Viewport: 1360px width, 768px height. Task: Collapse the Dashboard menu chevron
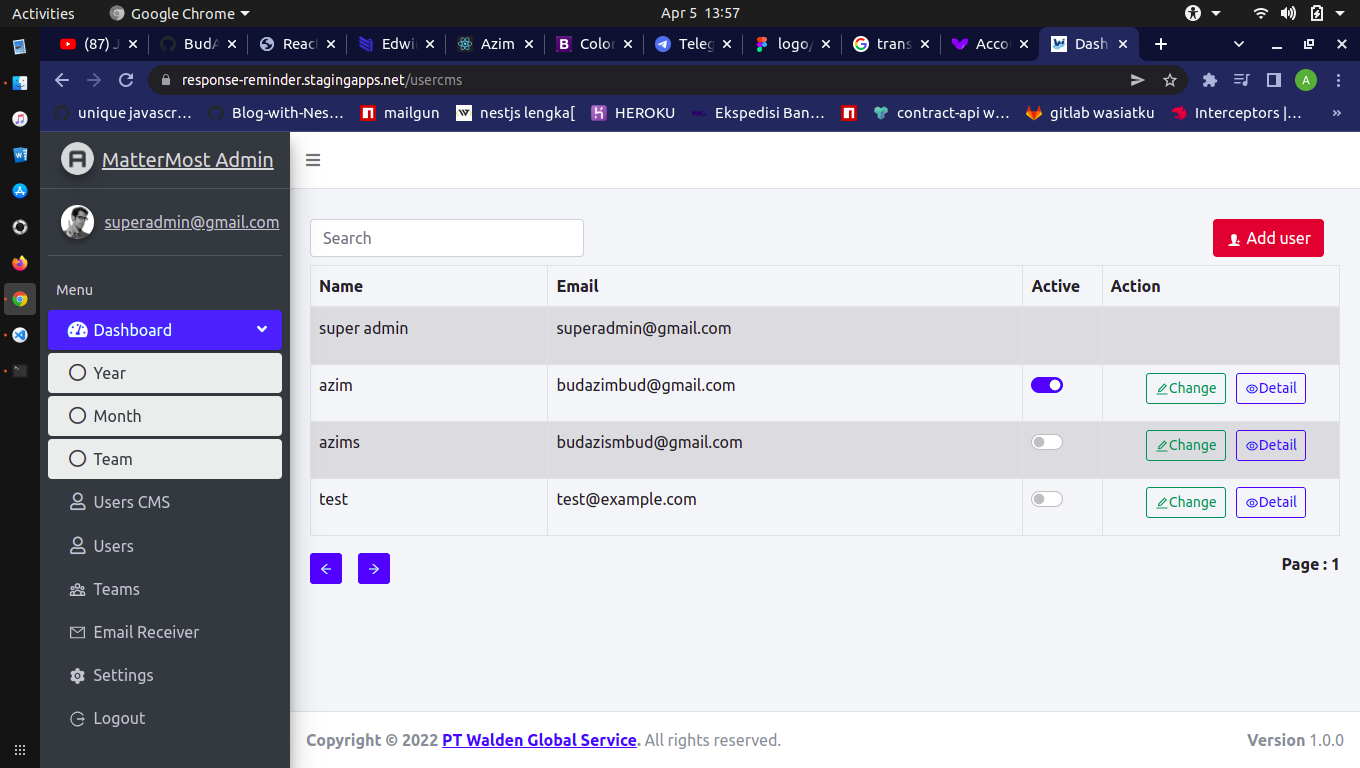pos(262,329)
